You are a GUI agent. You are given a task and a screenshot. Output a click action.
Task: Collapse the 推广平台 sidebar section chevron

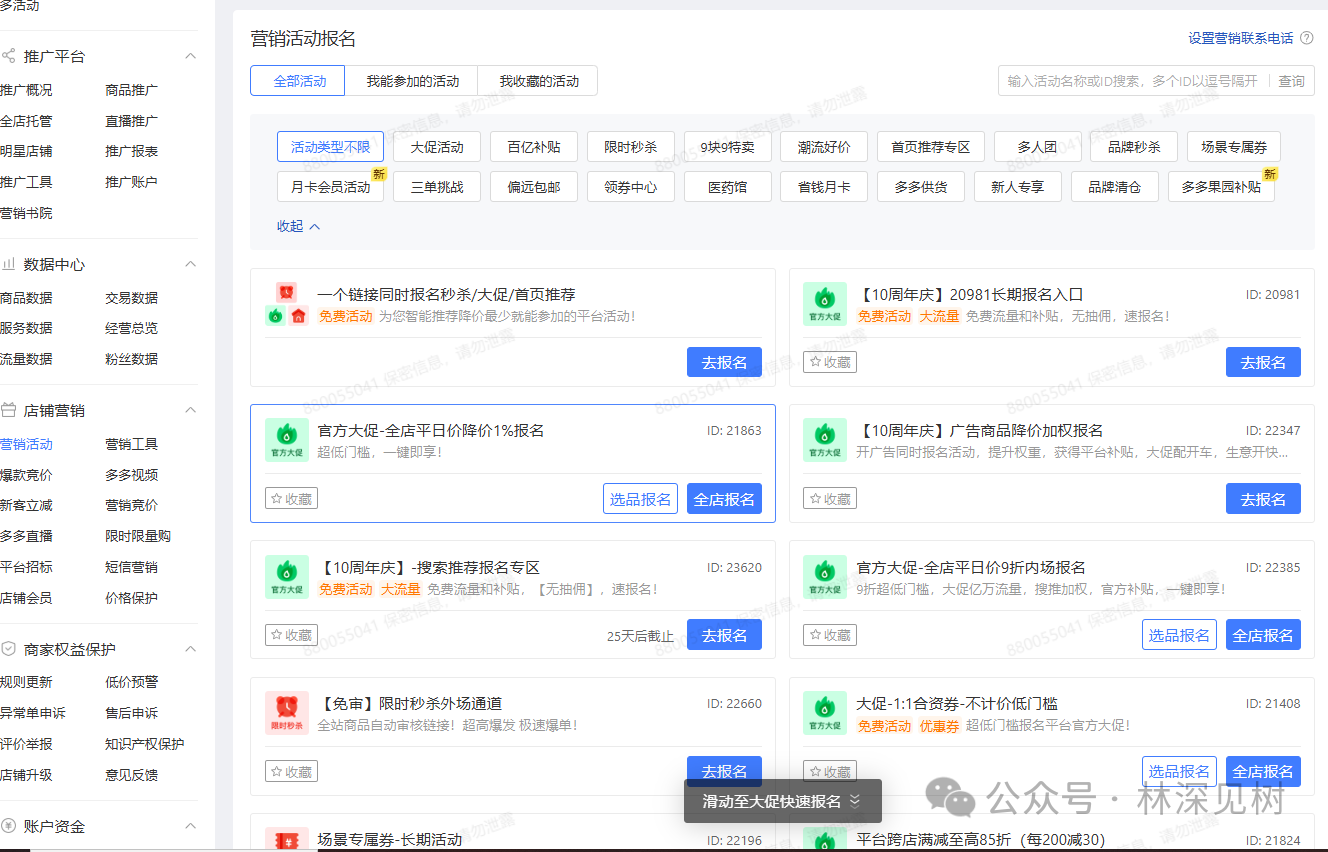point(191,56)
